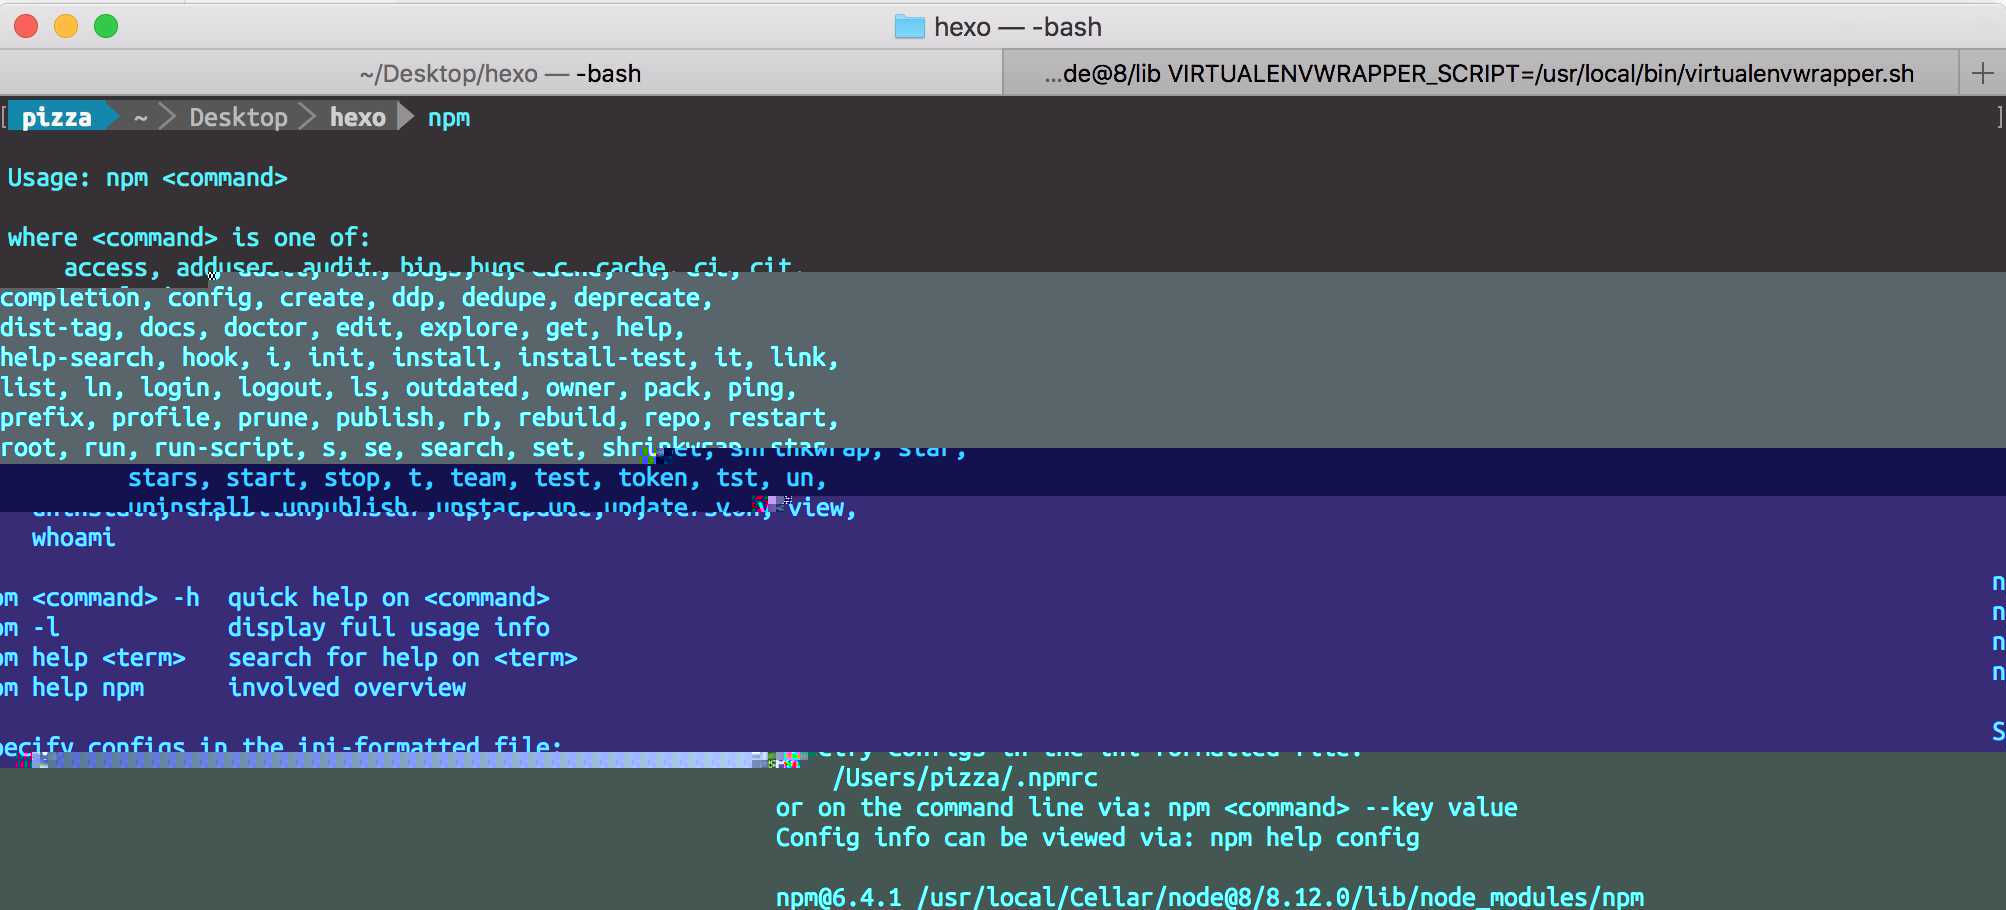Switch to the ~/Desktop/hexo -bash tab
The image size is (2006, 910).
click(500, 73)
